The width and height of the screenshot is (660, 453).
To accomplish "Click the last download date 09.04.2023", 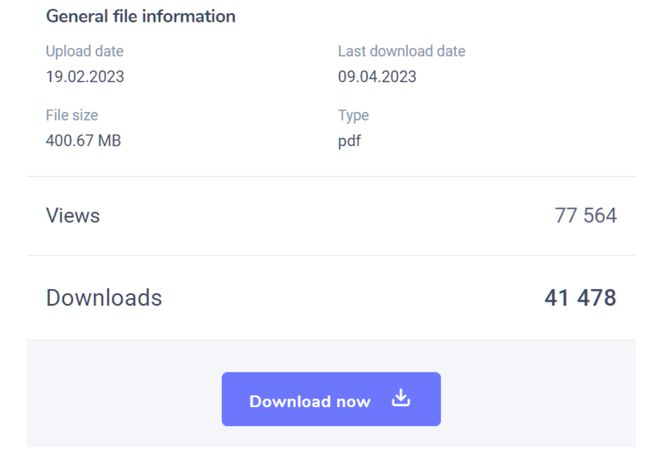I will tap(377, 77).
